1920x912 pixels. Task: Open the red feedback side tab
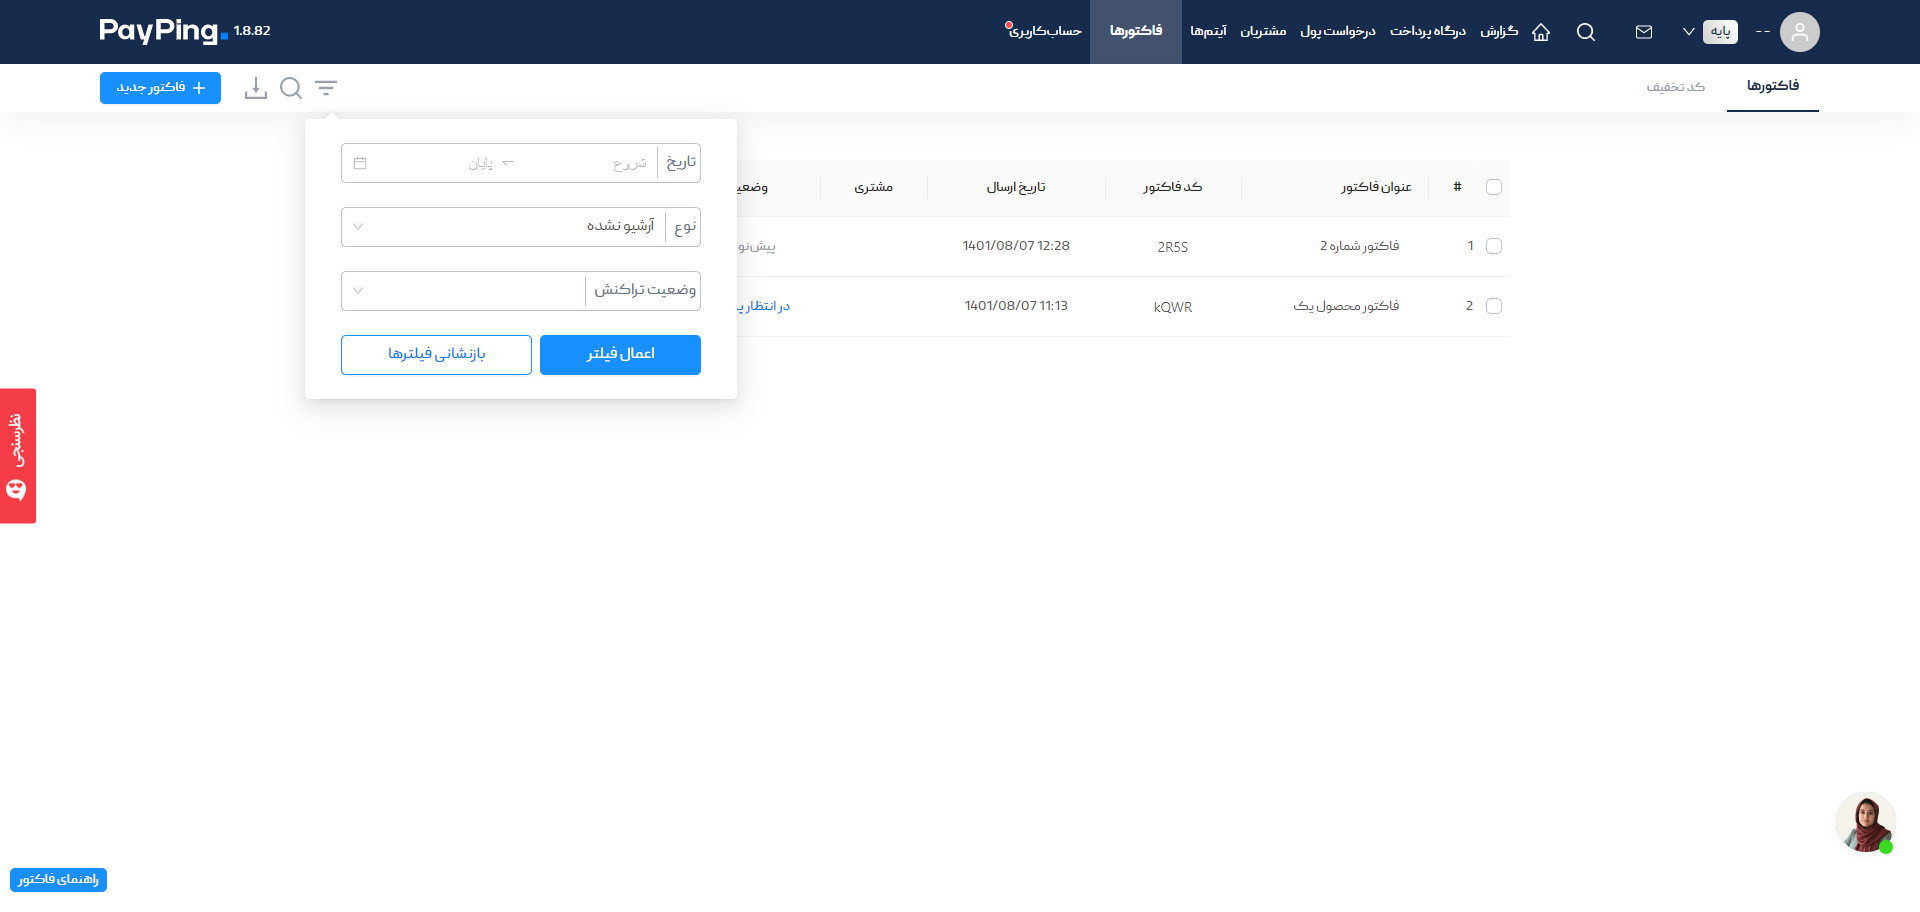click(x=18, y=456)
